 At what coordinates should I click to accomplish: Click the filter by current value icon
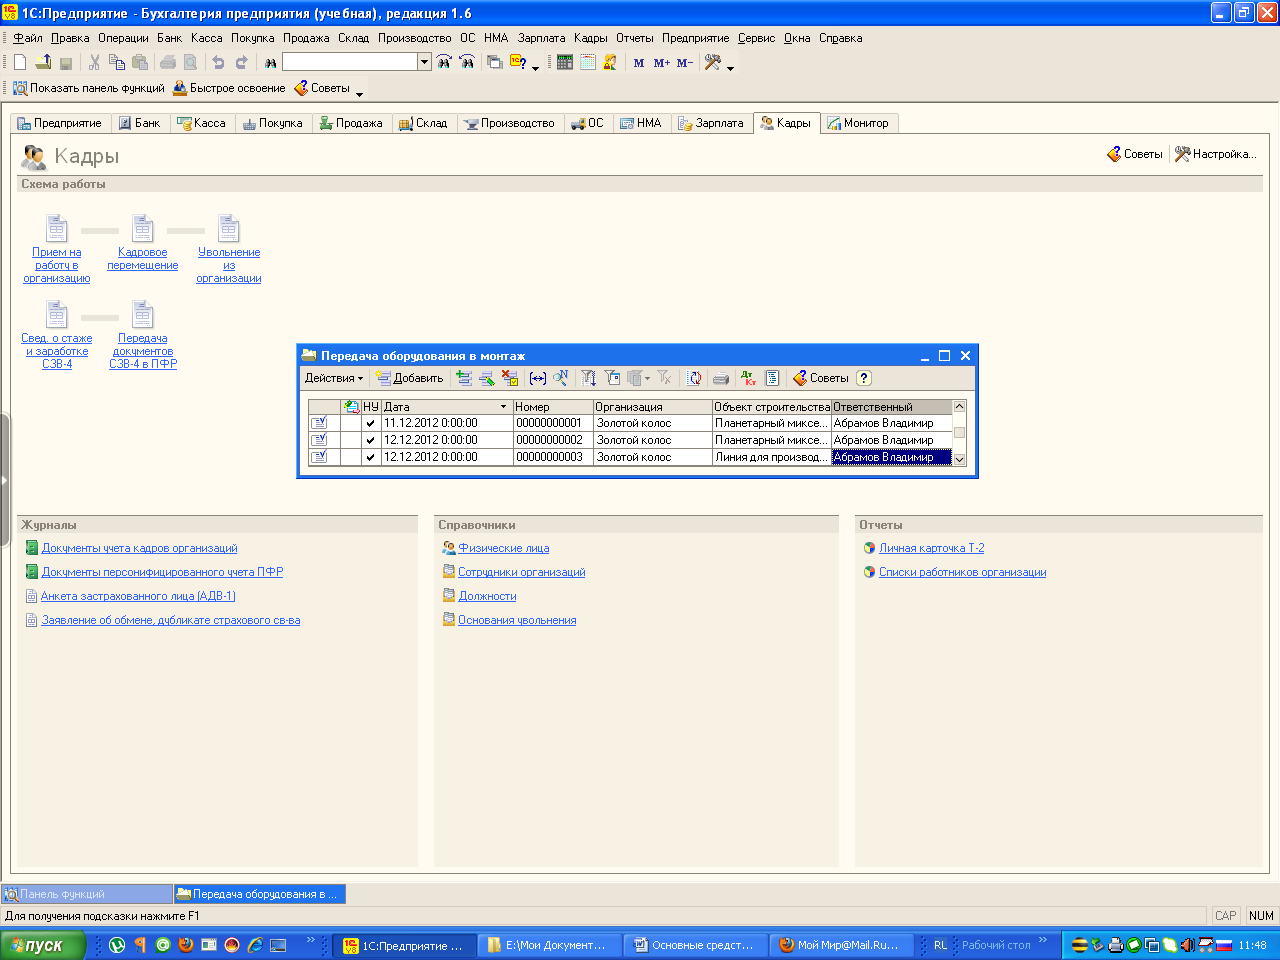tap(612, 378)
